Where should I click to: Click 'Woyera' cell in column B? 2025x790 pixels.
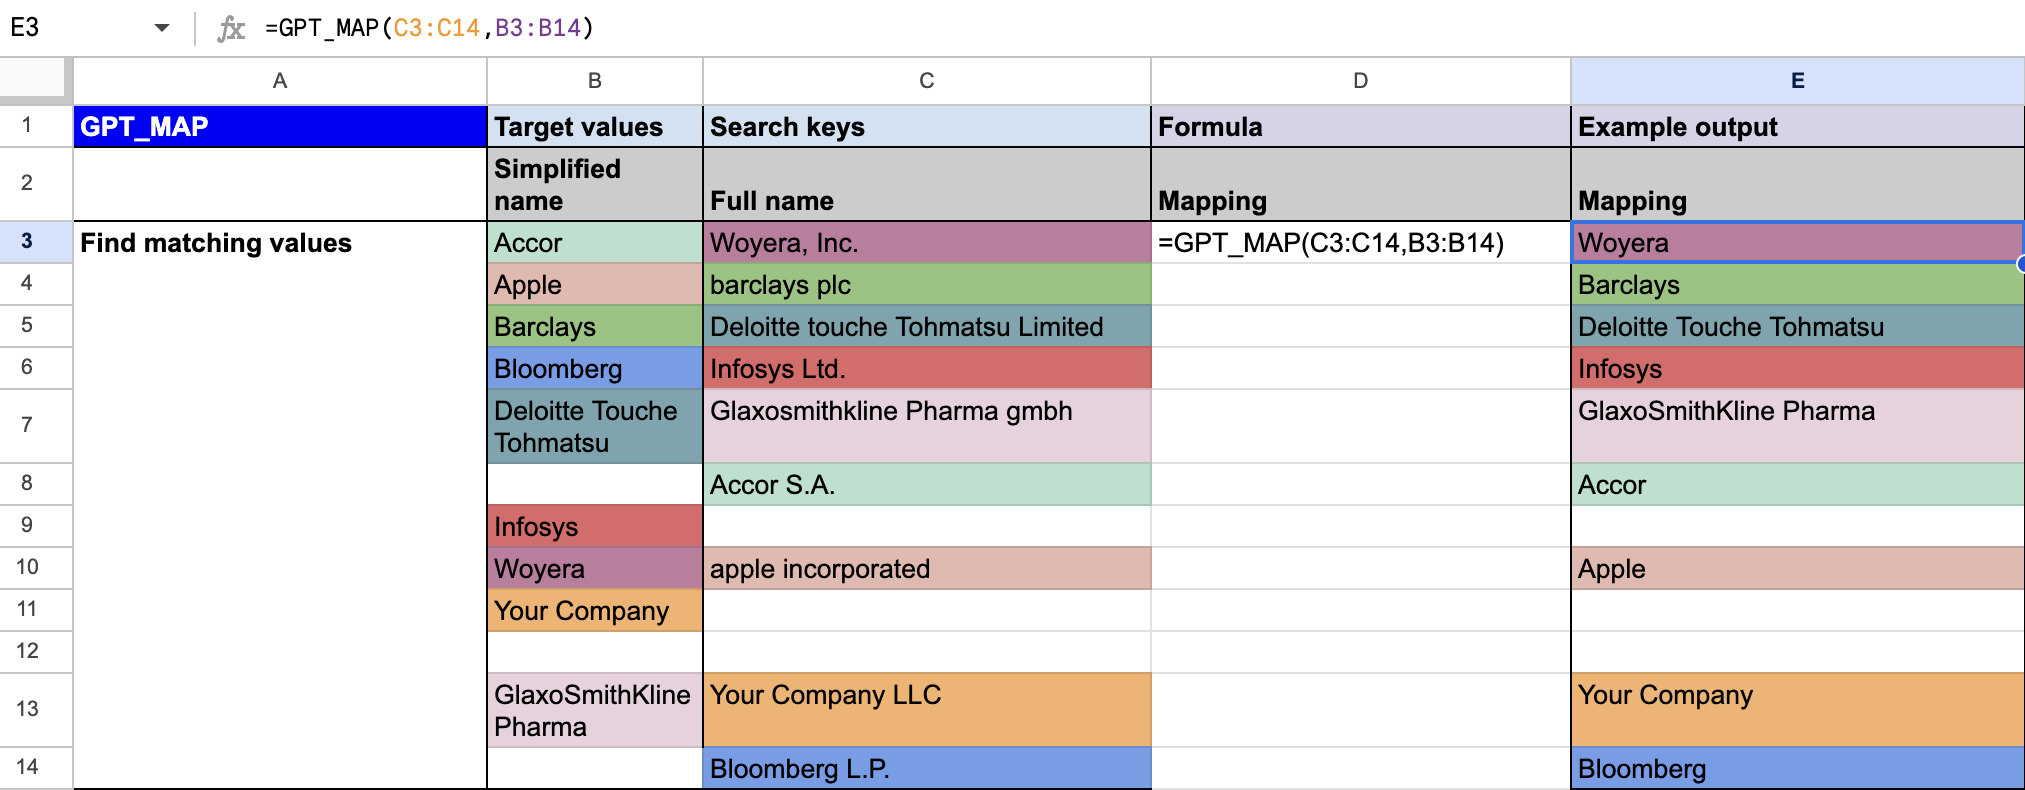pyautogui.click(x=595, y=569)
